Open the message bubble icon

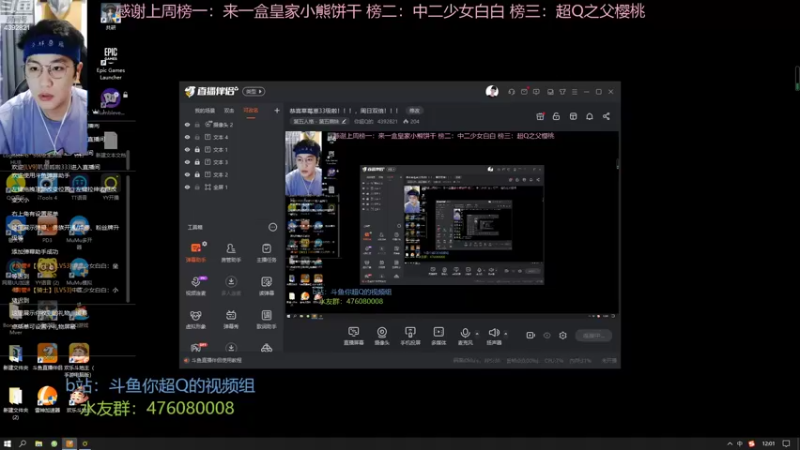point(536,92)
